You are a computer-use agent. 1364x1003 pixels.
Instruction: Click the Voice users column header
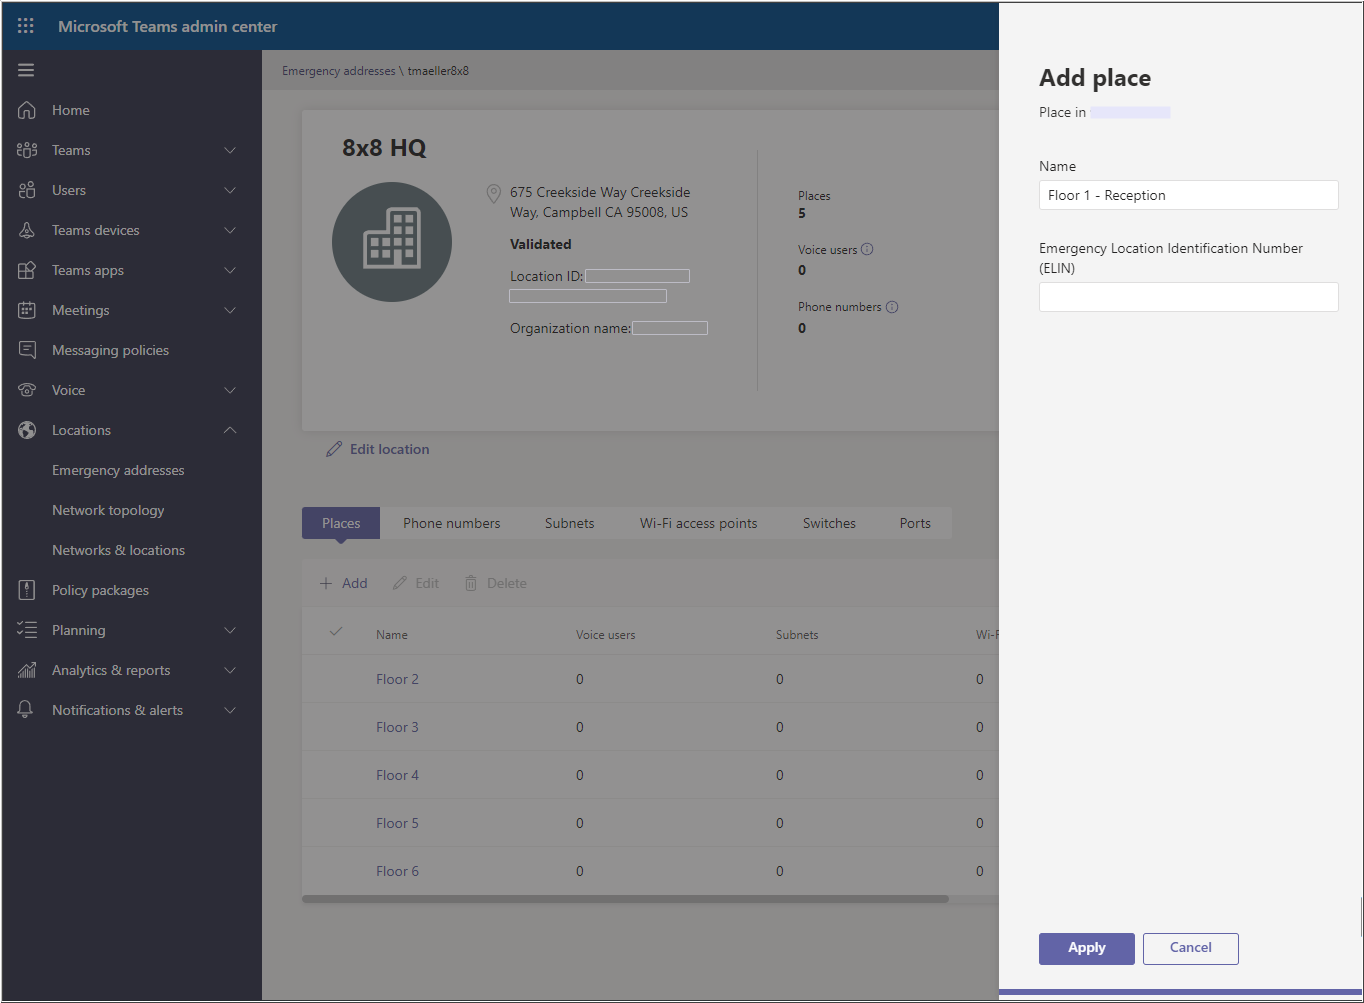coord(606,635)
